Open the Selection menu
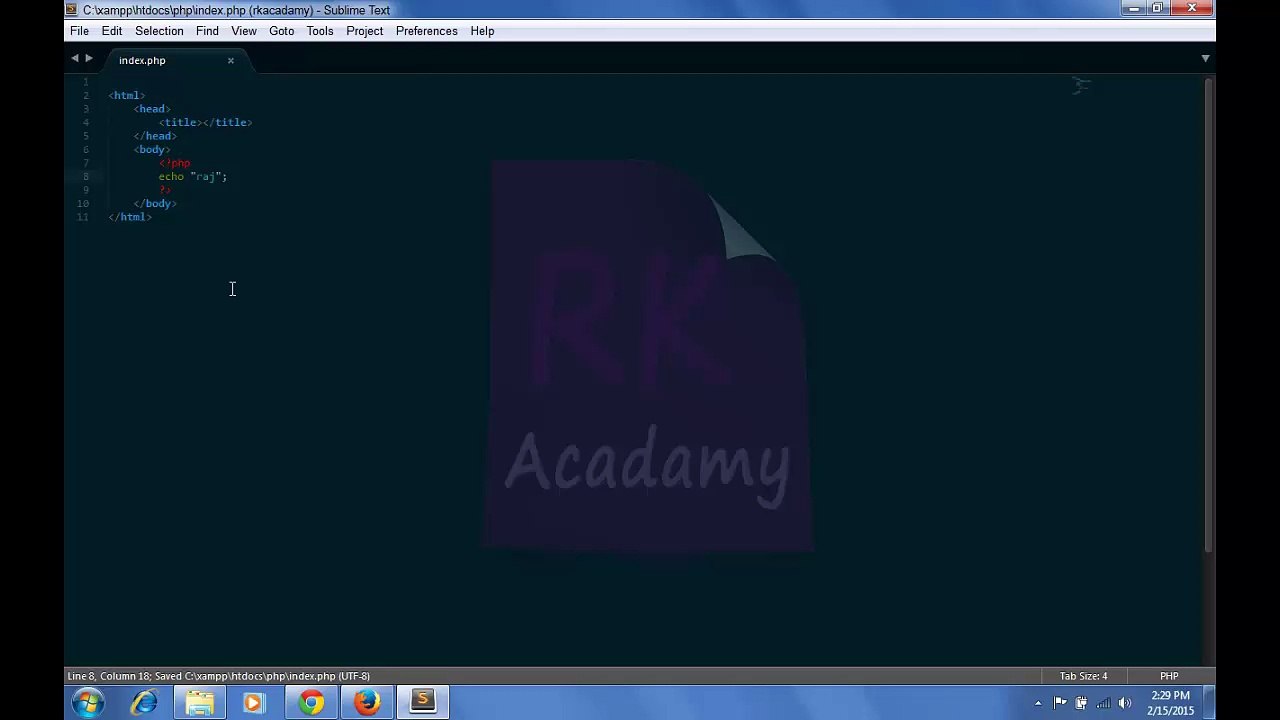The image size is (1280, 720). 159,31
